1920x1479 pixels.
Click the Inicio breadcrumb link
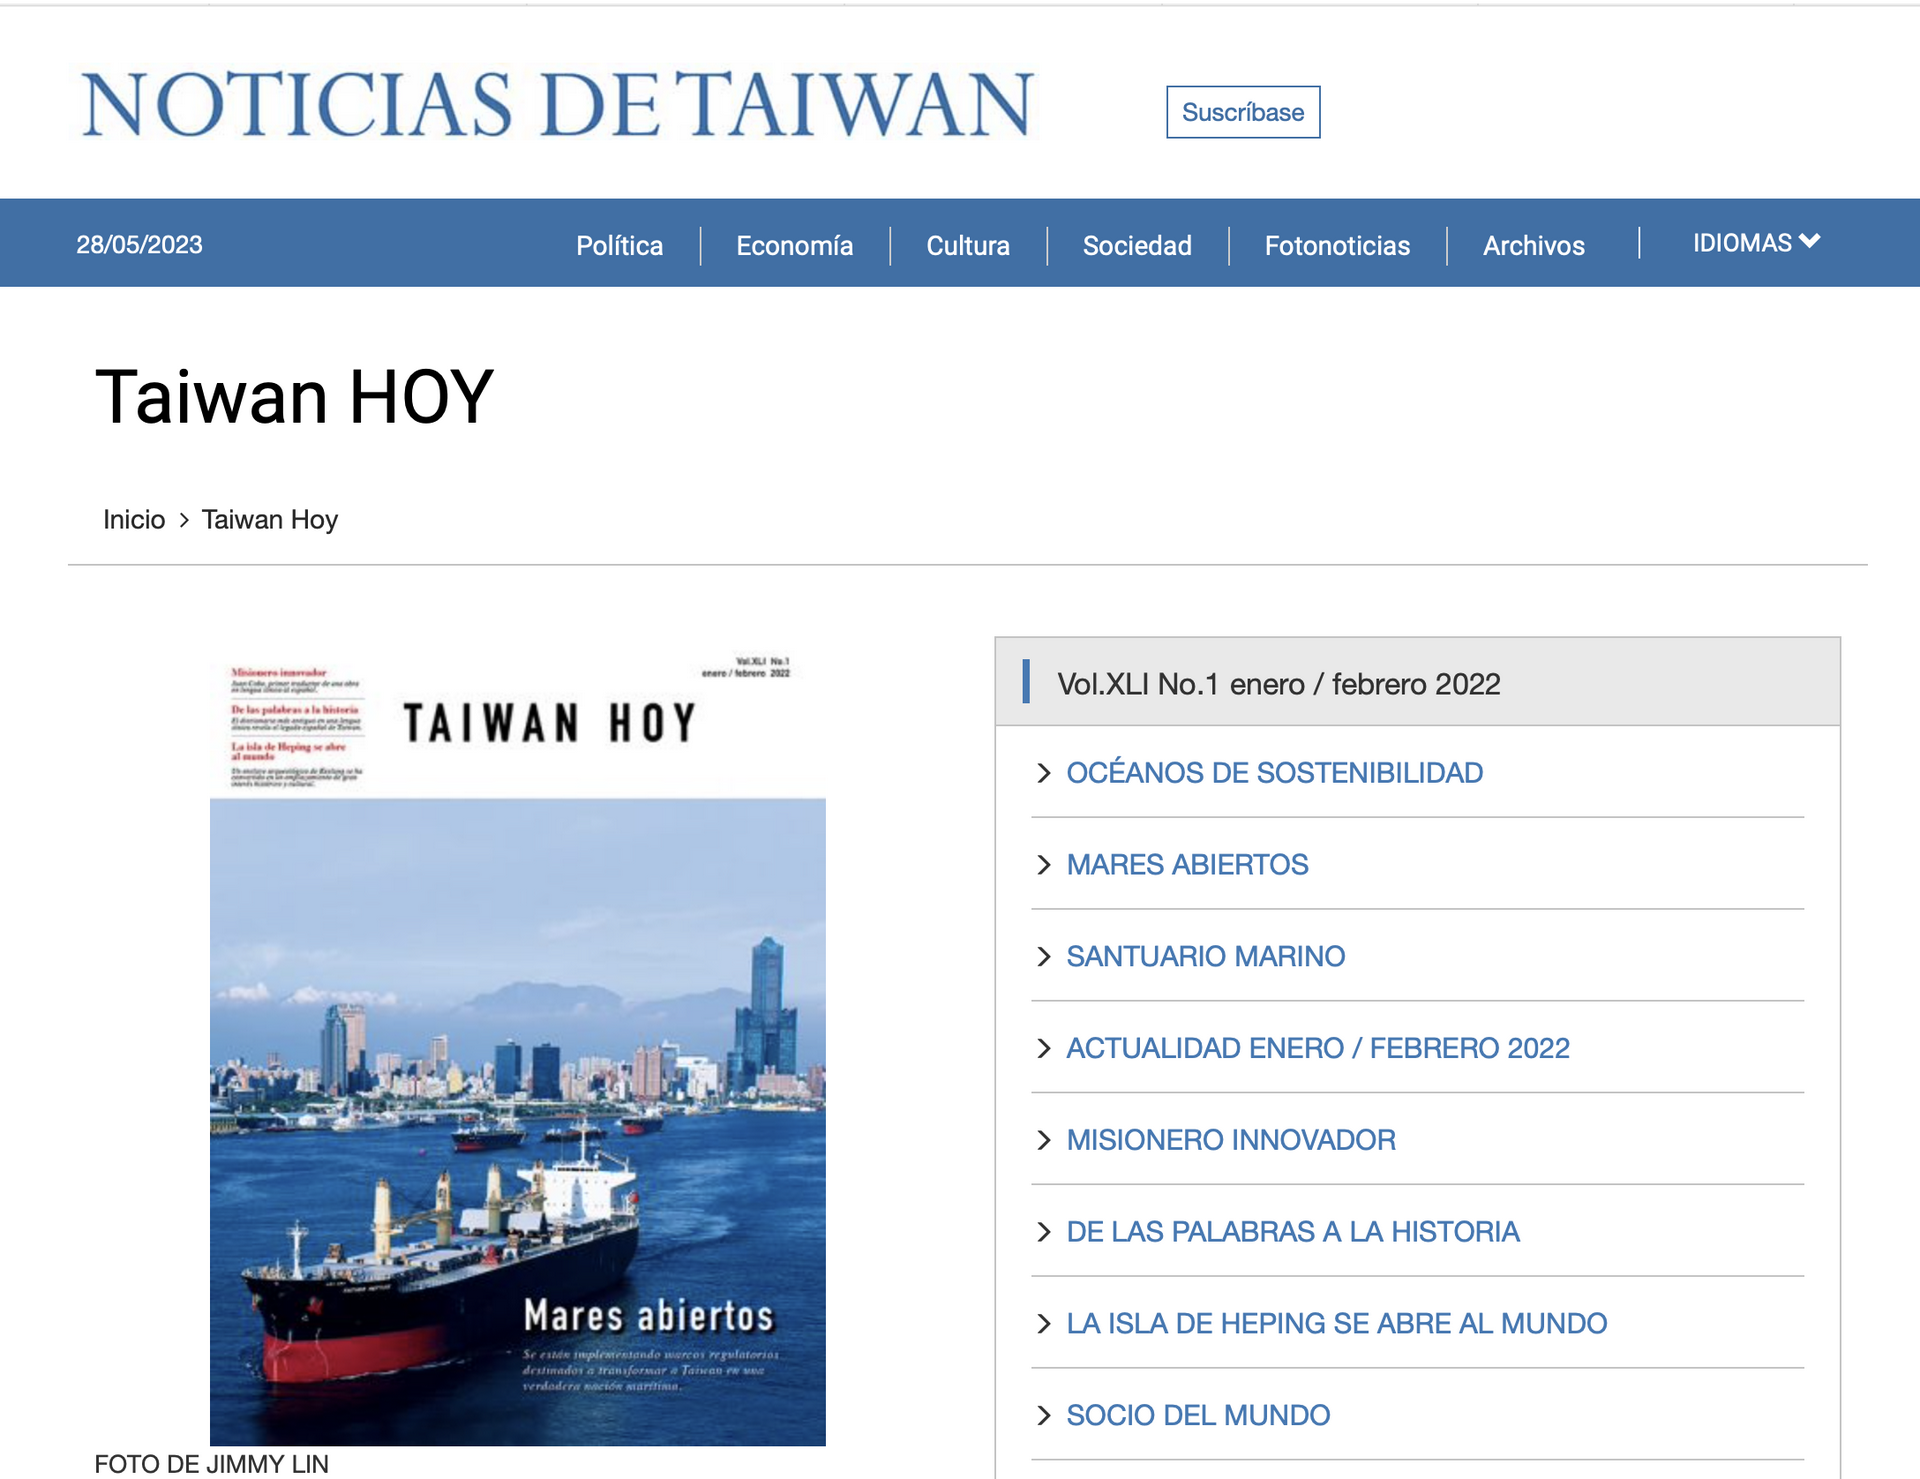(134, 520)
